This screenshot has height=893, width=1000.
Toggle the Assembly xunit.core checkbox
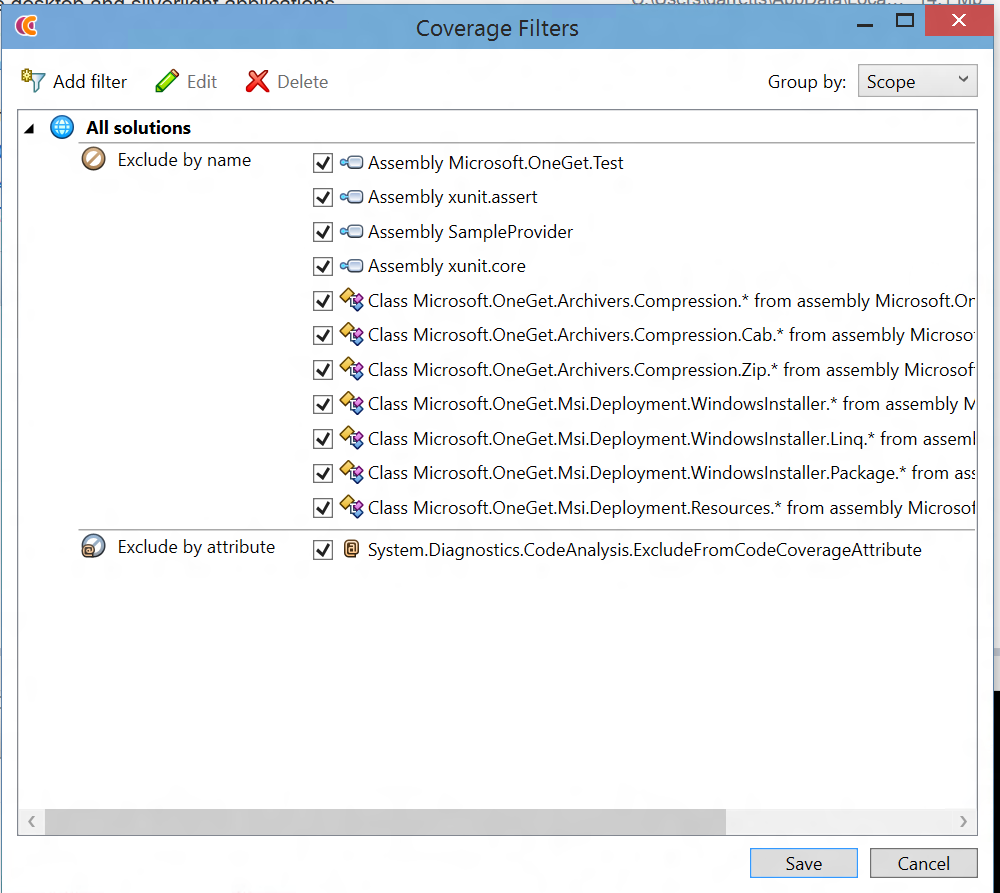[x=323, y=267]
